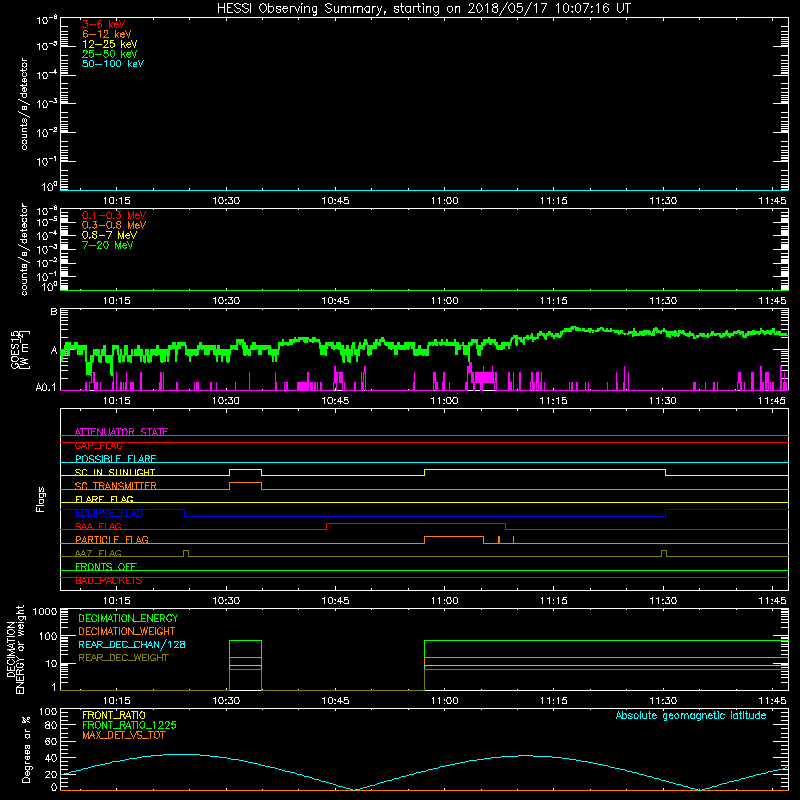Screen dimensions: 800x800
Task: Click the 11:30 time label under top keV panel
Action: pos(663,201)
